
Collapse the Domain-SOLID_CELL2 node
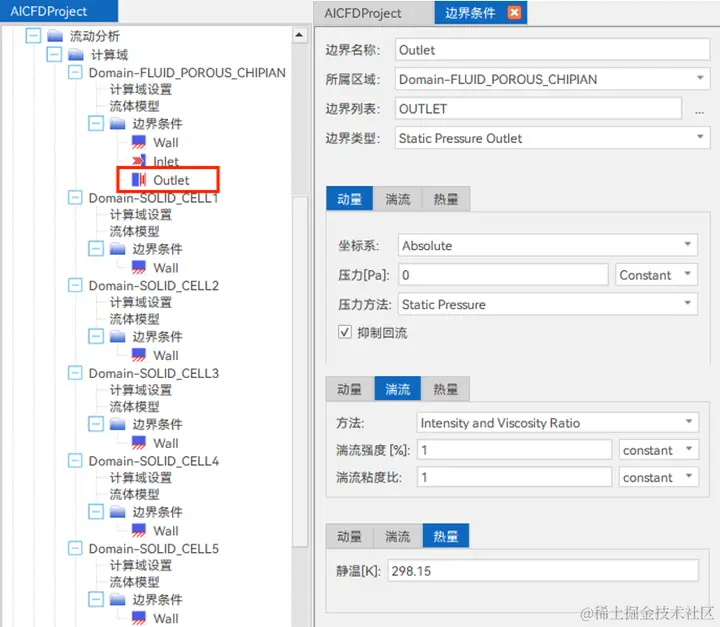coord(75,285)
